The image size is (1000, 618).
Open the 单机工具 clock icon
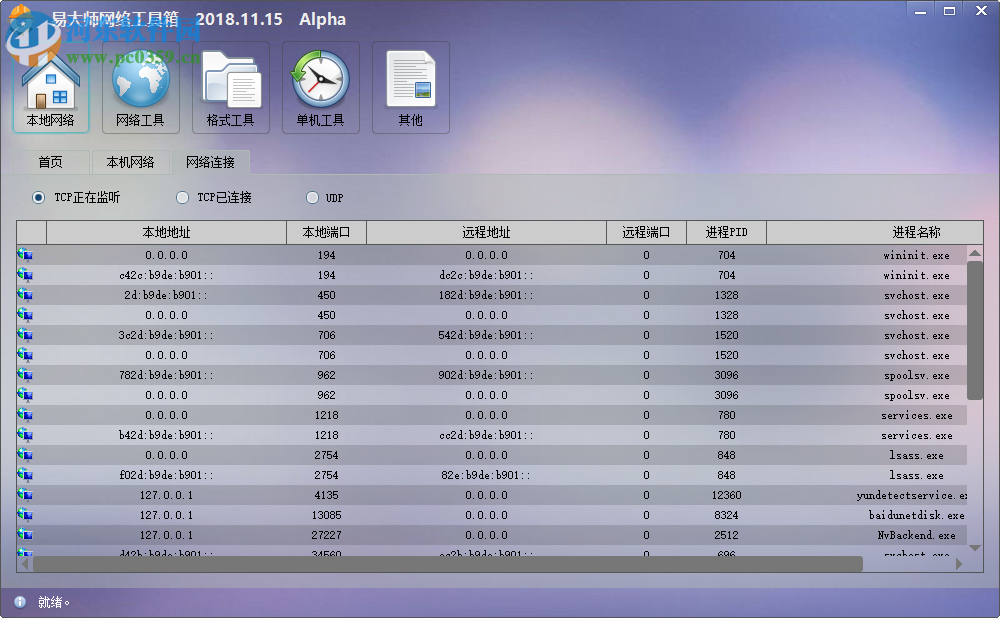[x=321, y=87]
